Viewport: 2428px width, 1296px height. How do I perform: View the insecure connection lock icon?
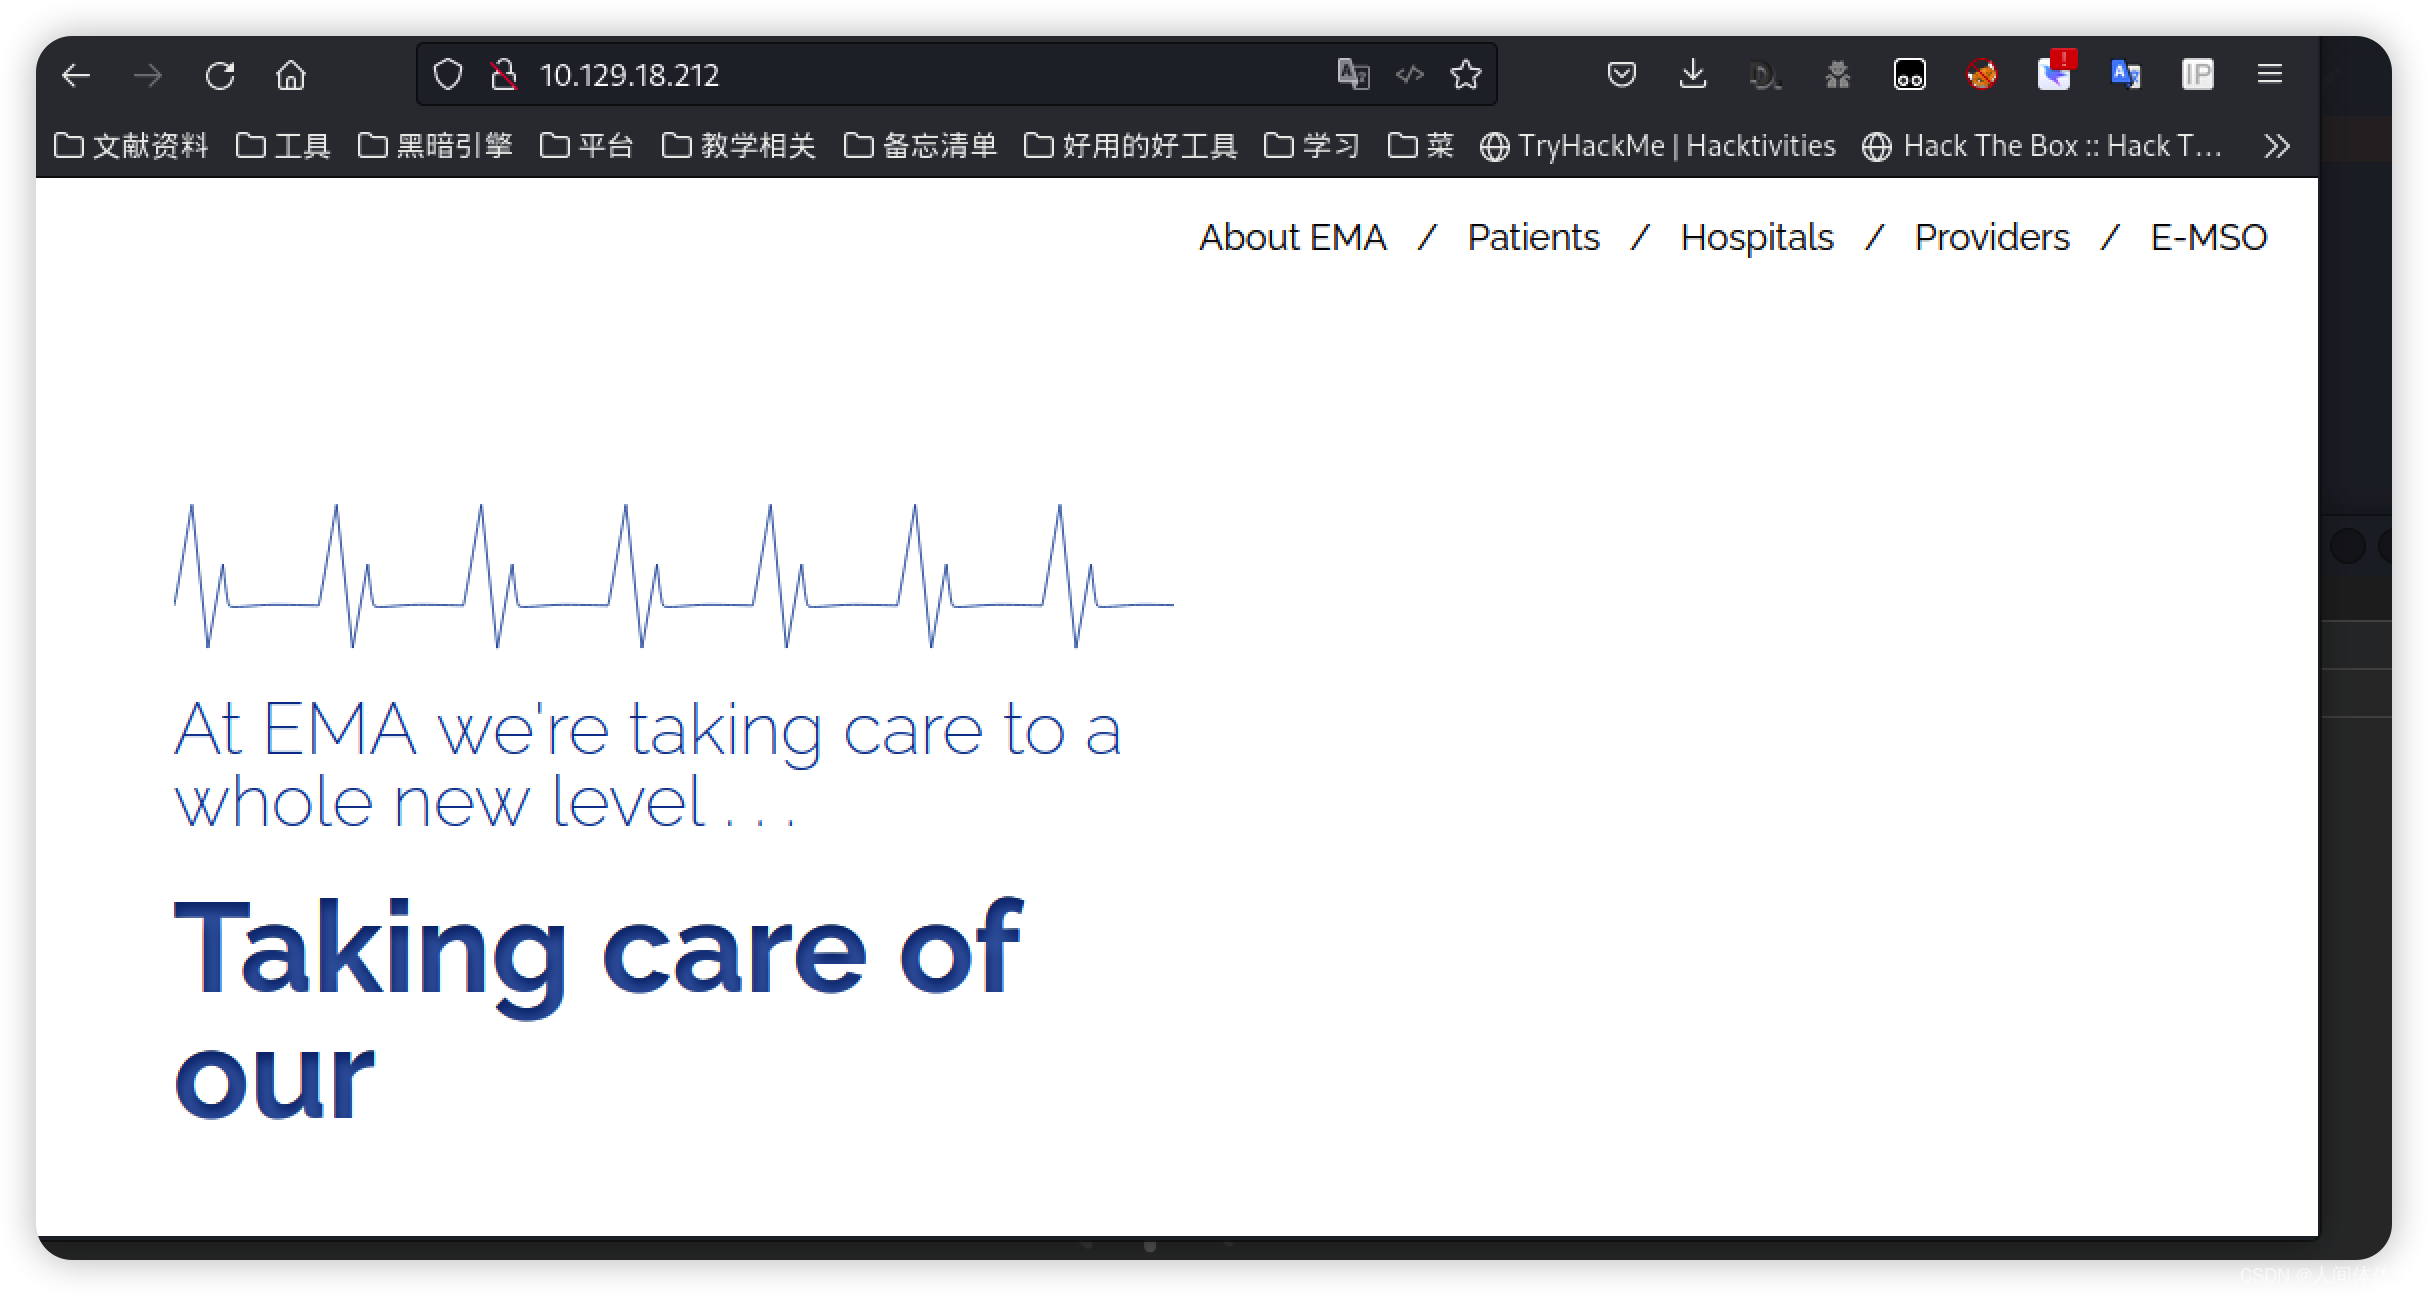click(504, 75)
